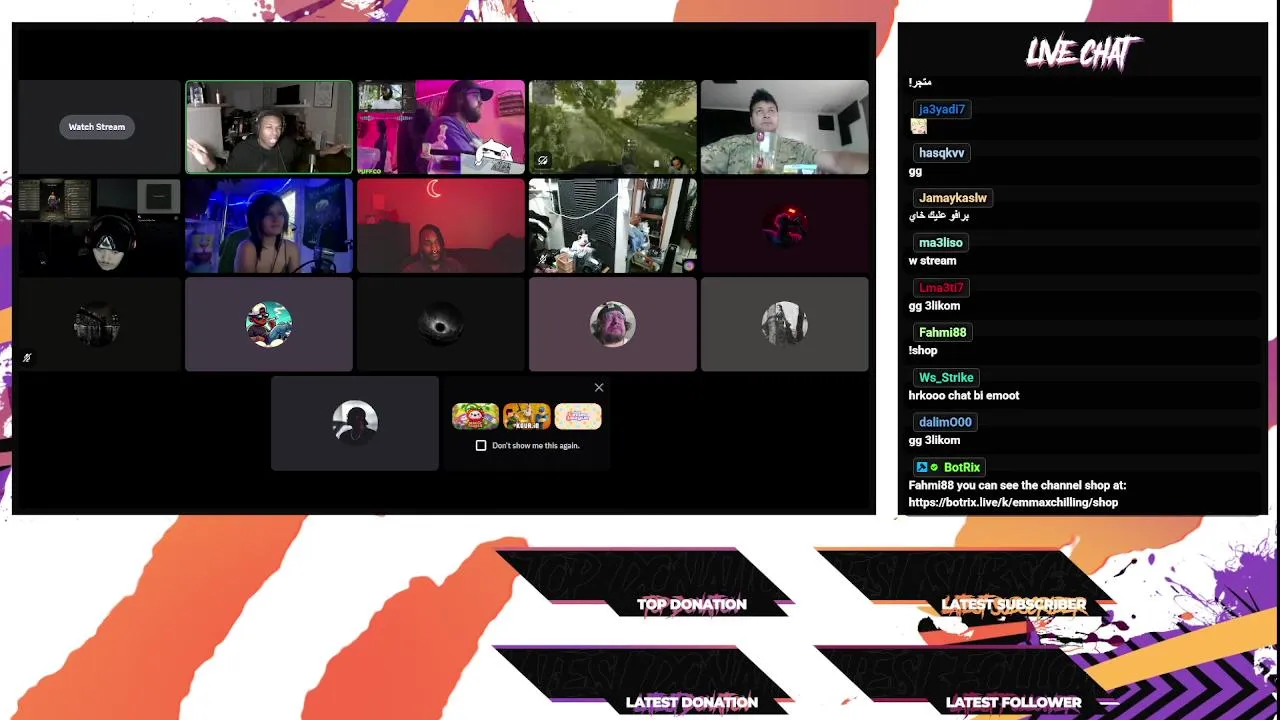Open the pastel pink game icon in the popup

[x=578, y=416]
